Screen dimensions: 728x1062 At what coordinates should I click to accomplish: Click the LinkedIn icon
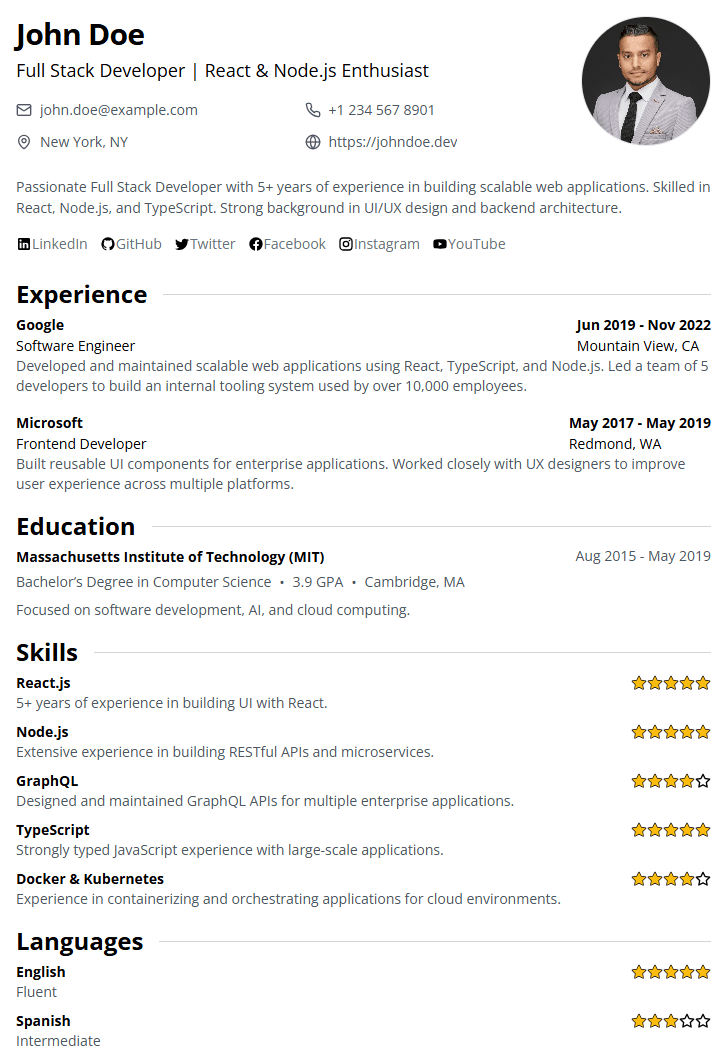click(24, 244)
